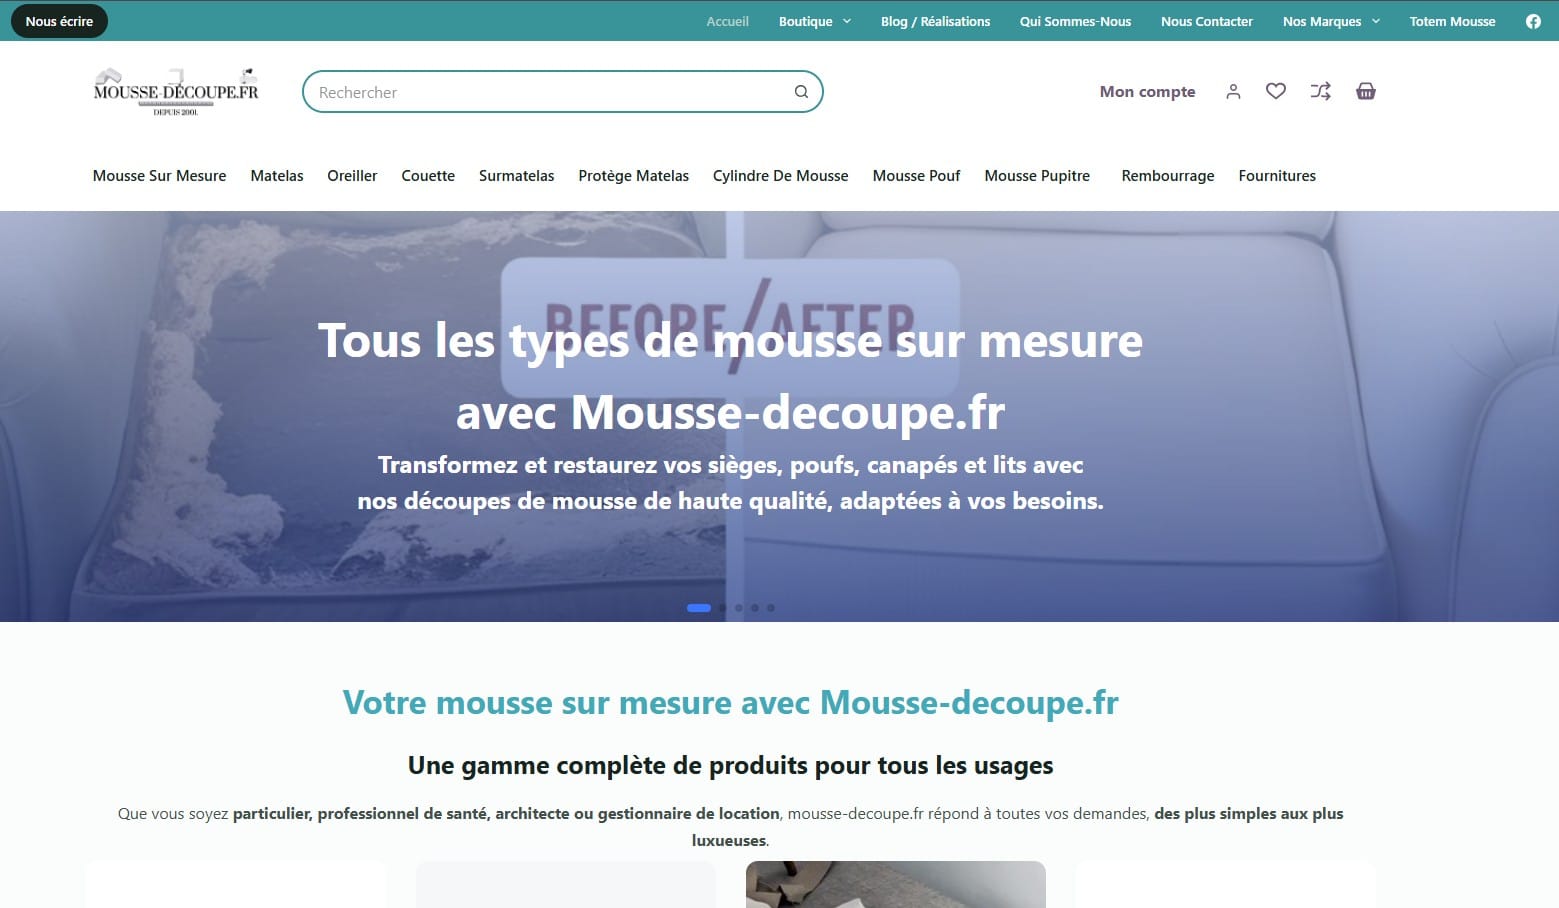This screenshot has height=908, width=1559.
Task: Open Oreiller category
Action: click(352, 176)
